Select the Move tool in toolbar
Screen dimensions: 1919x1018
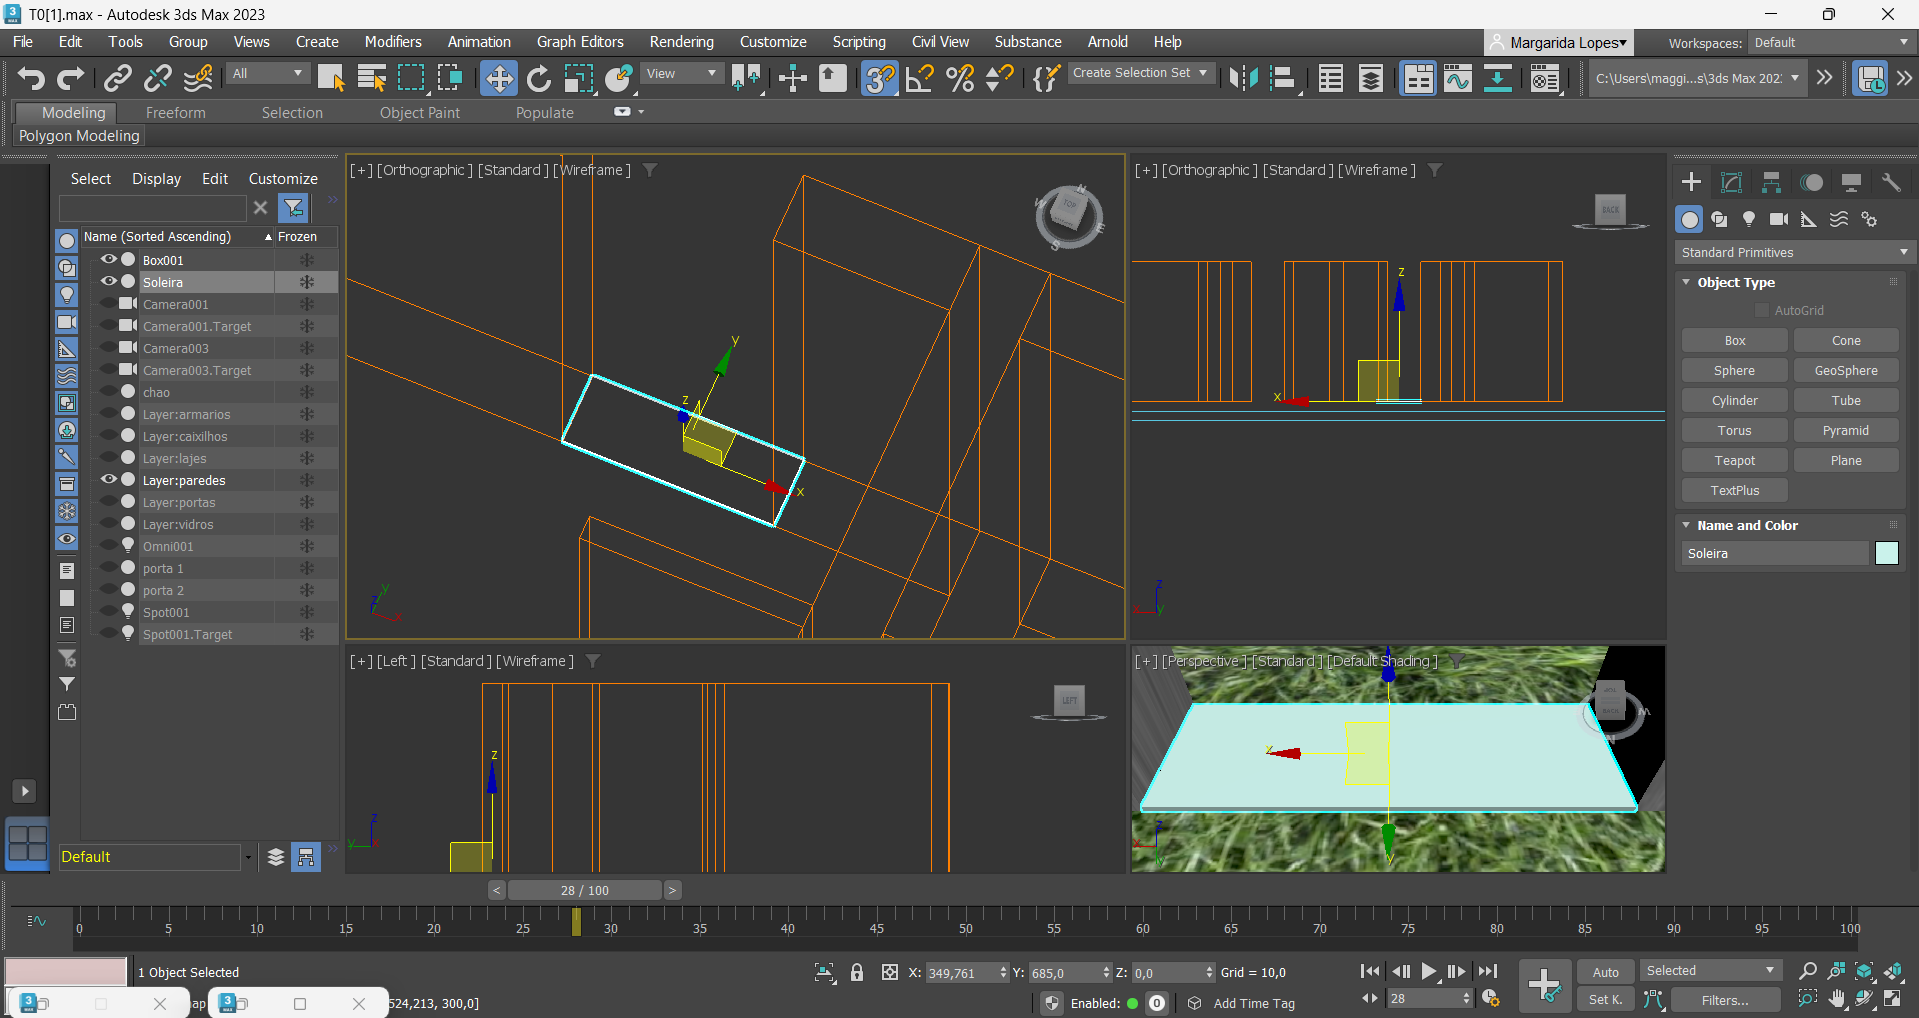click(498, 78)
